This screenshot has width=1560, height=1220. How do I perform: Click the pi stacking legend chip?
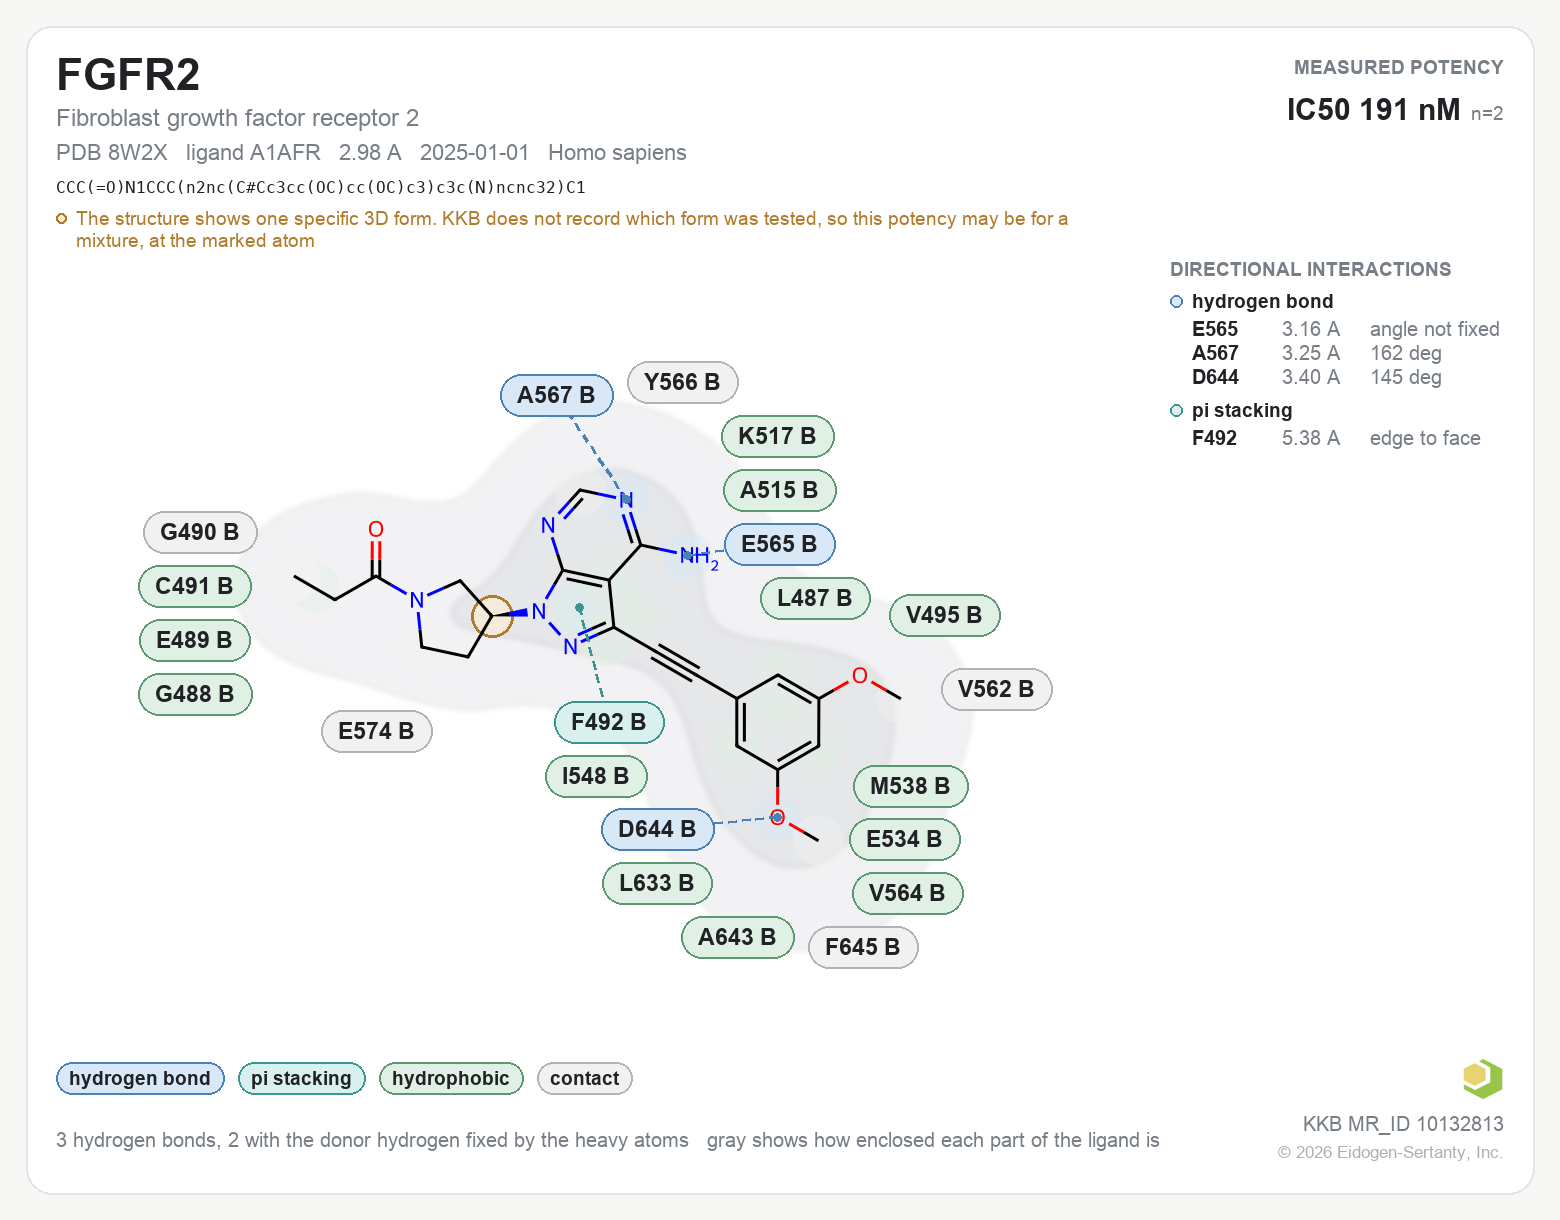pos(301,1078)
